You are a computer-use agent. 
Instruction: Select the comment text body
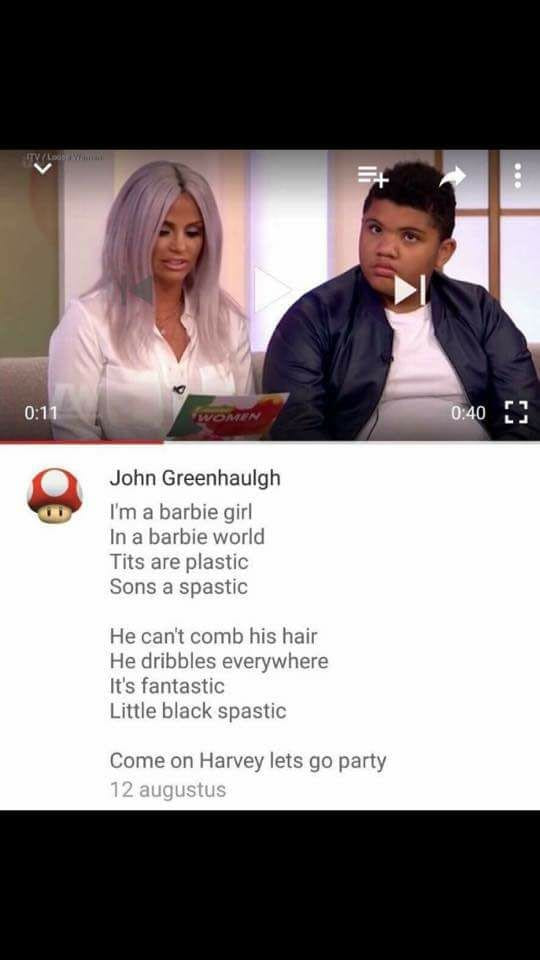click(248, 636)
